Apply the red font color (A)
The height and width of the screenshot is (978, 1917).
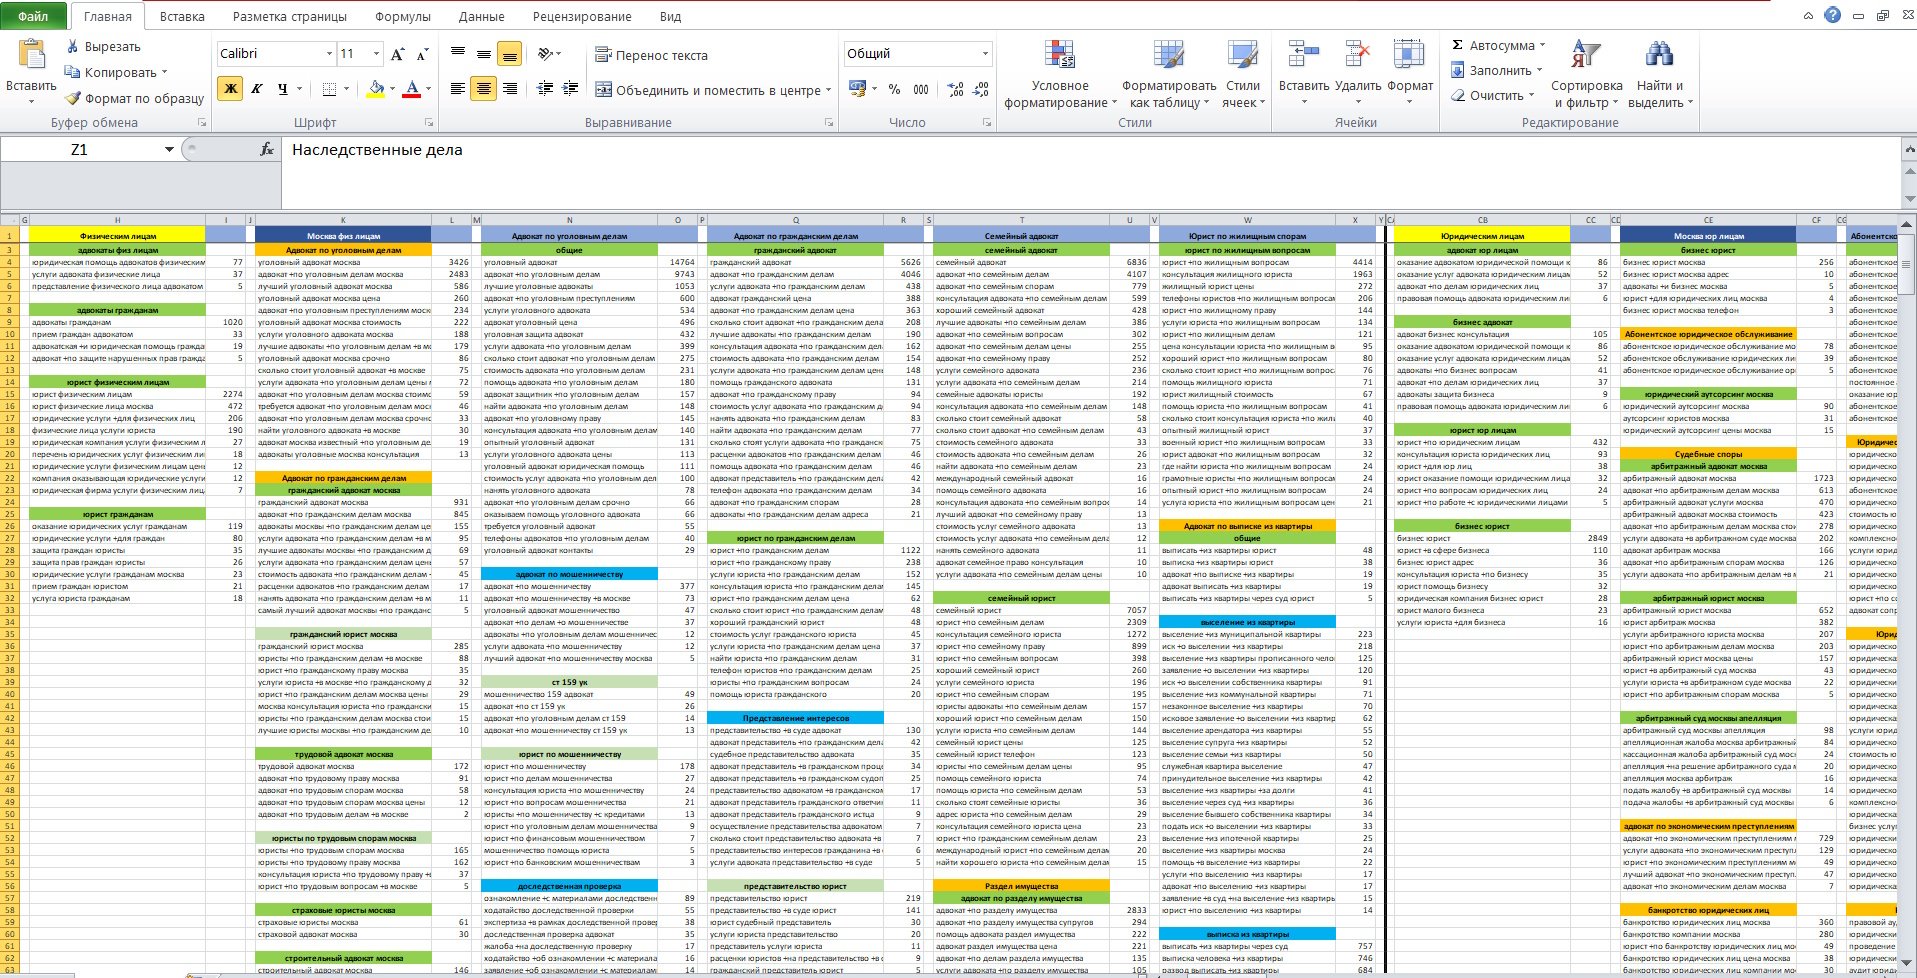411,89
